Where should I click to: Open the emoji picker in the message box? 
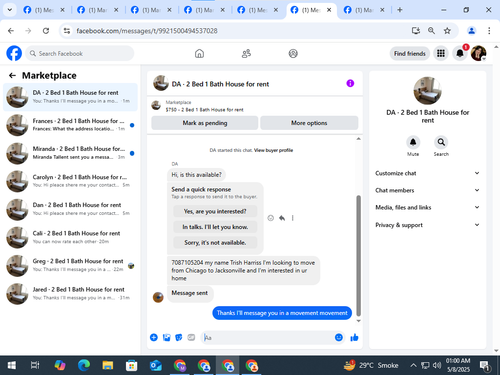(339, 337)
